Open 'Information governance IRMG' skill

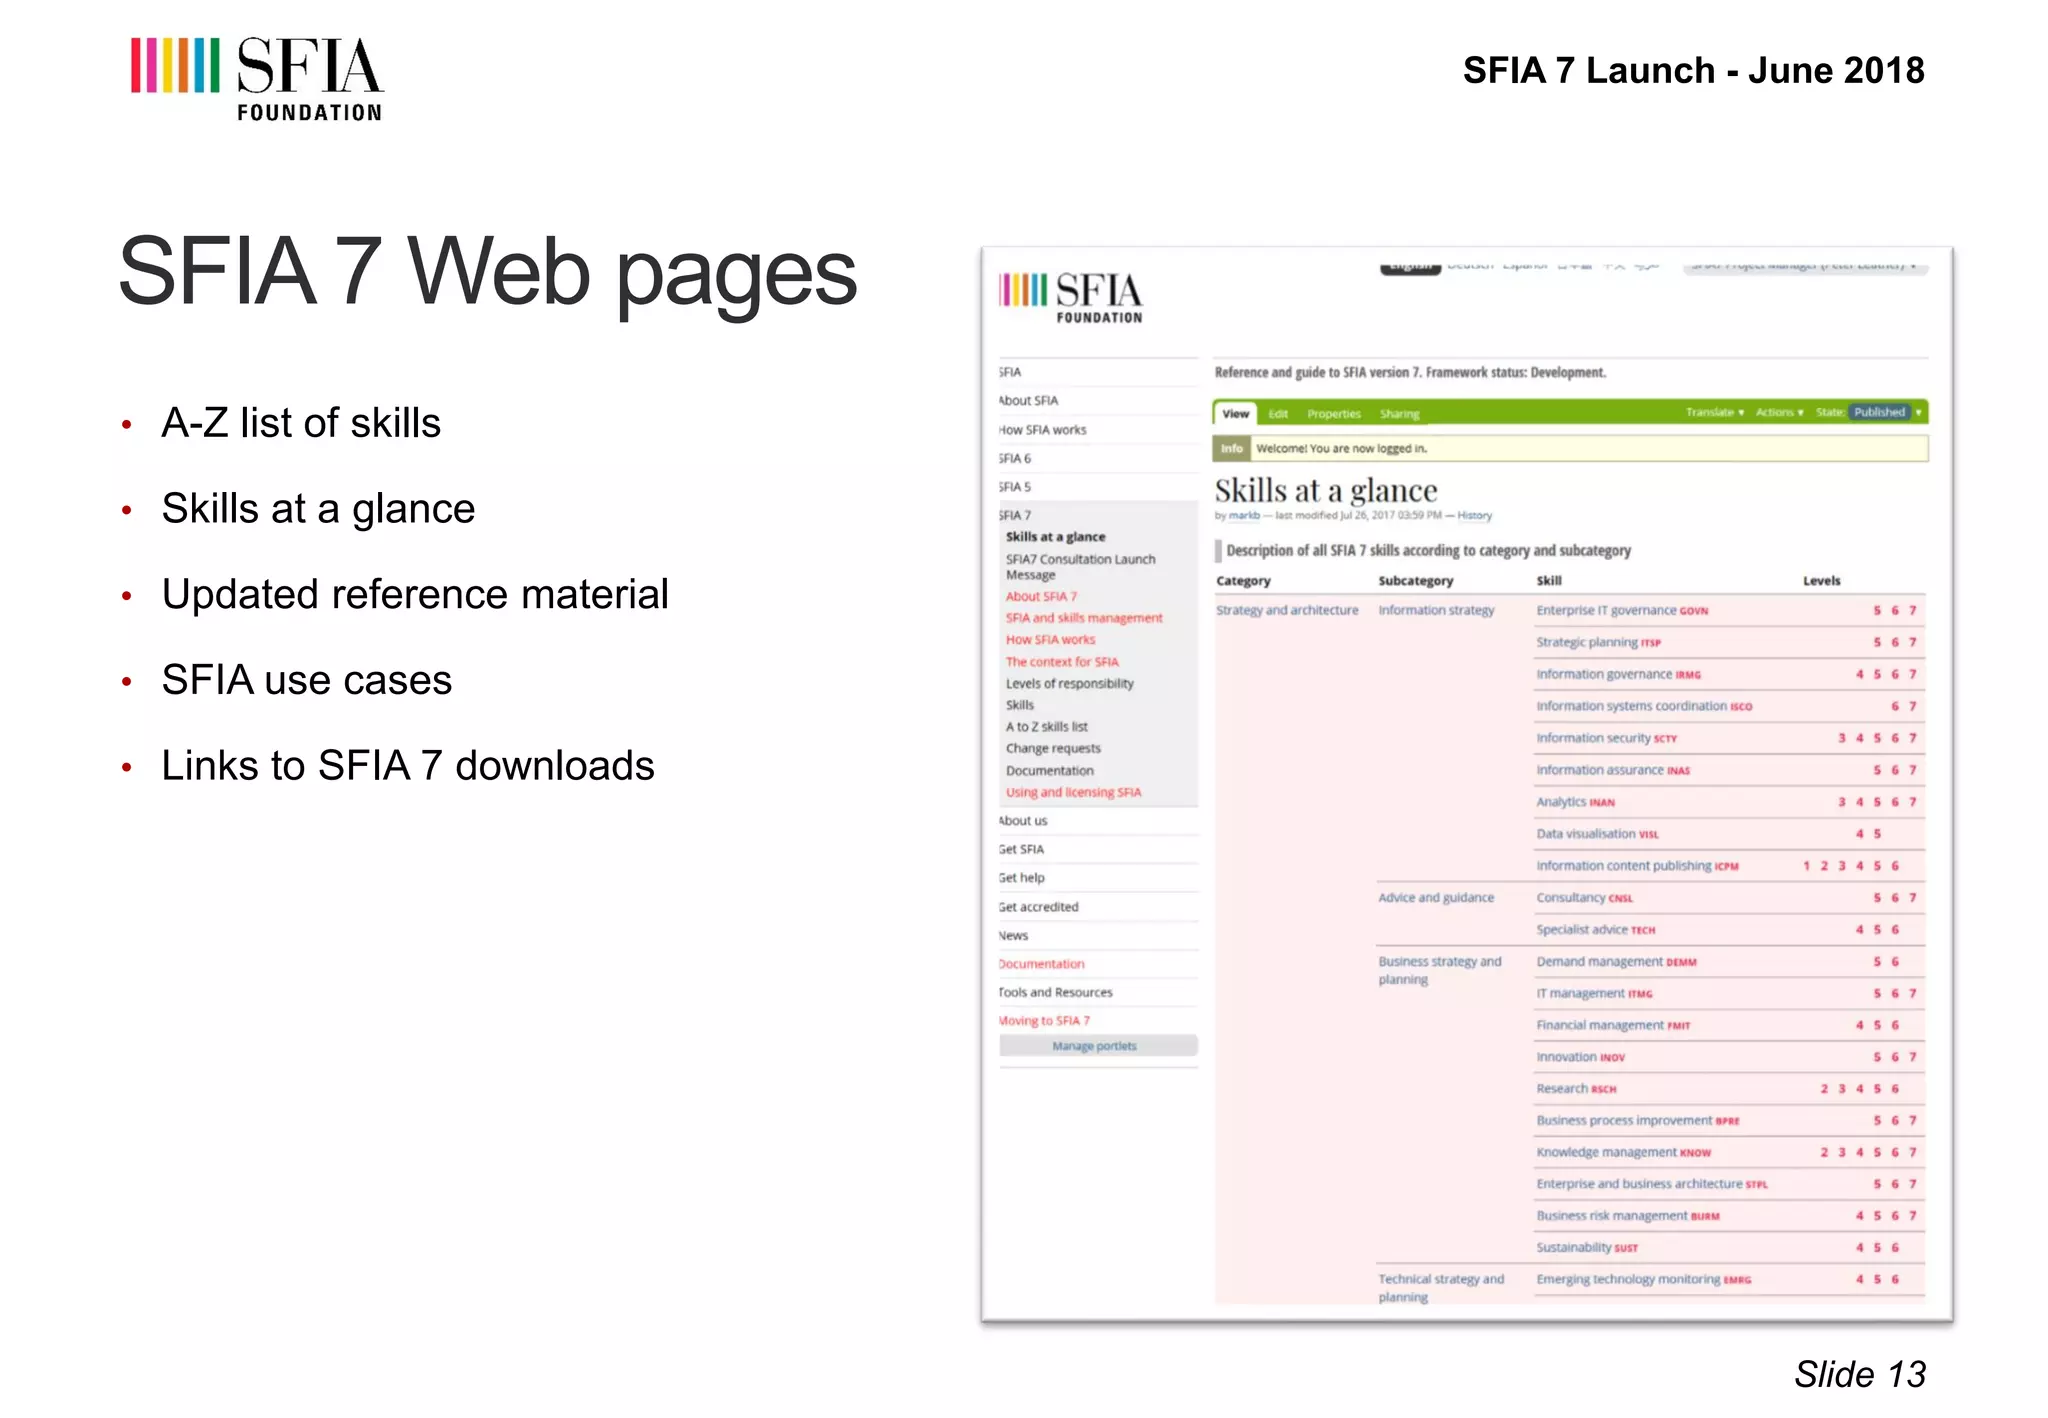click(1618, 675)
